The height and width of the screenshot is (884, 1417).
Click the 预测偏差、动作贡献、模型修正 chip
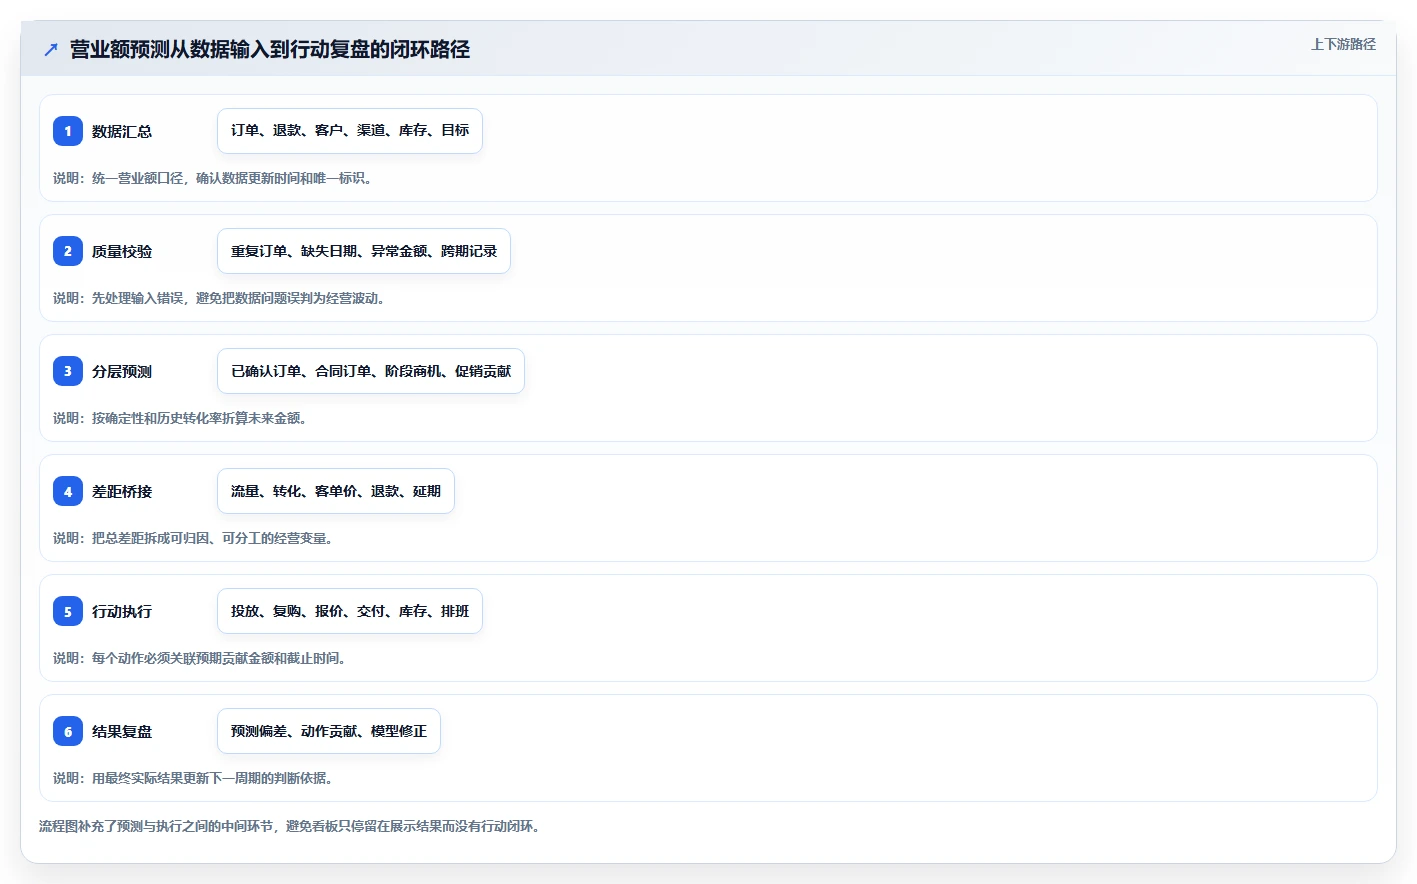click(x=329, y=731)
